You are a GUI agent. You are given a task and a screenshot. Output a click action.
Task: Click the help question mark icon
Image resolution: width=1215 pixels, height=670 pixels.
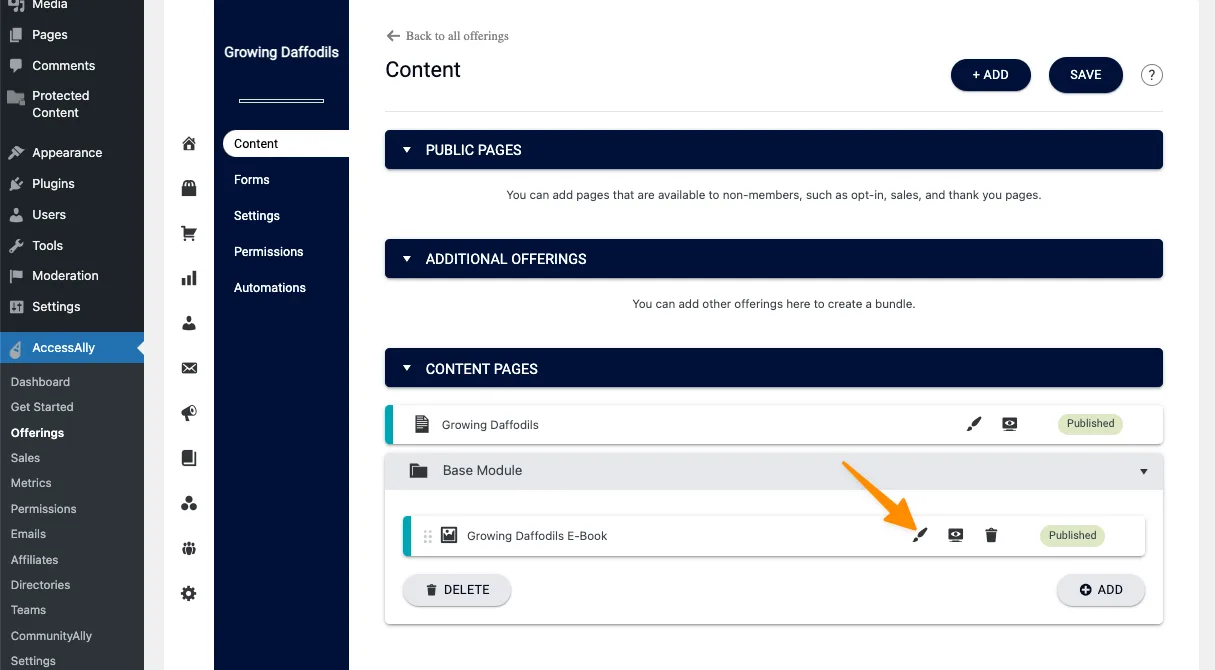(1152, 75)
